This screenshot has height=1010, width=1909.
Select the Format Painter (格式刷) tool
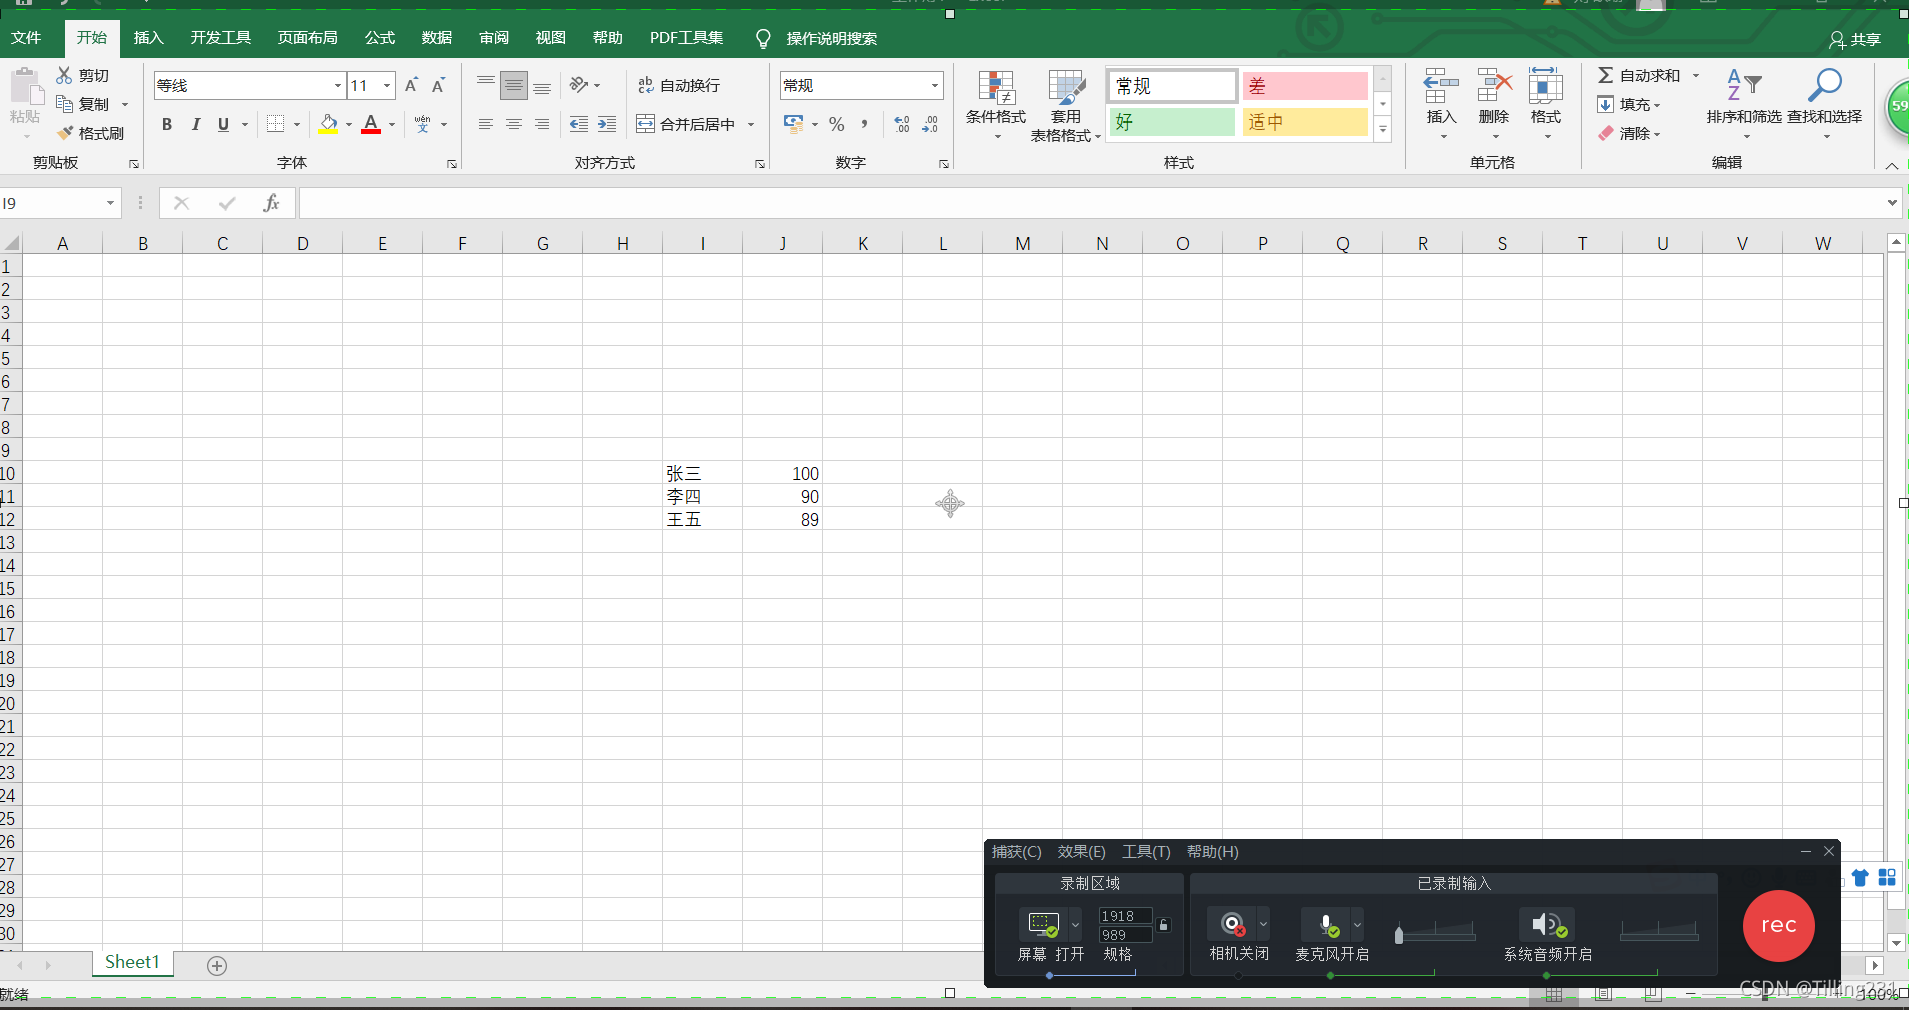click(90, 133)
